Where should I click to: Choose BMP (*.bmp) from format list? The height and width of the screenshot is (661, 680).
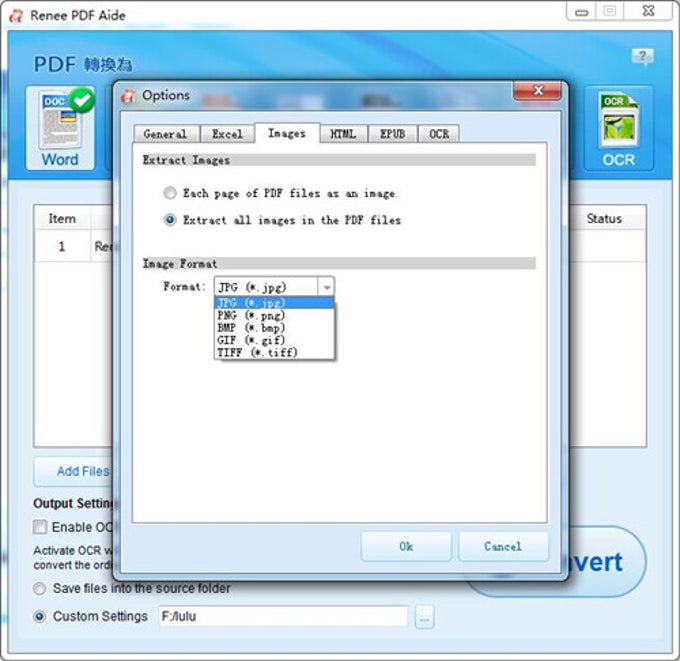[275, 328]
